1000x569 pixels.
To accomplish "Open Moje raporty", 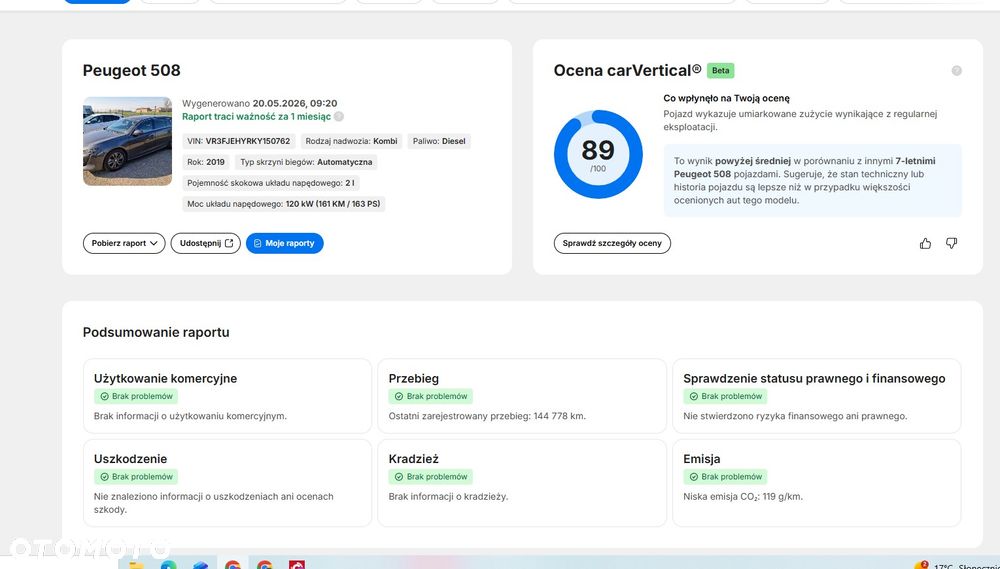I will [x=284, y=243].
